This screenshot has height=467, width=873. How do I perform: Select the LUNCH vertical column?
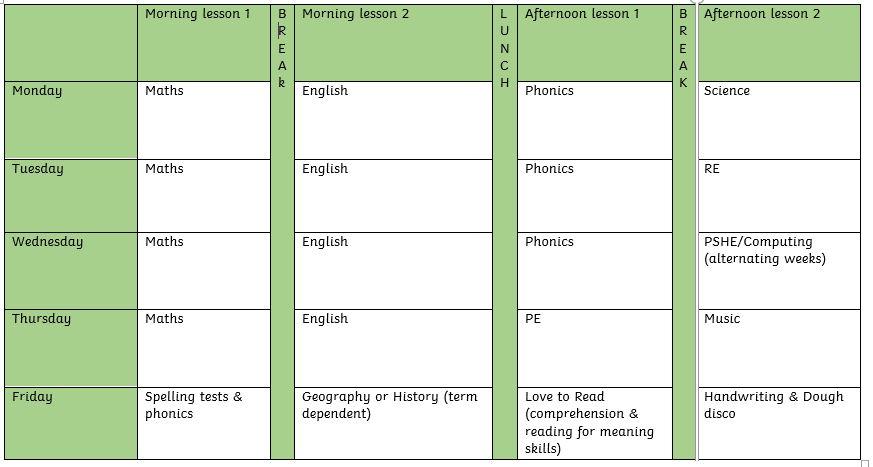pos(505,233)
